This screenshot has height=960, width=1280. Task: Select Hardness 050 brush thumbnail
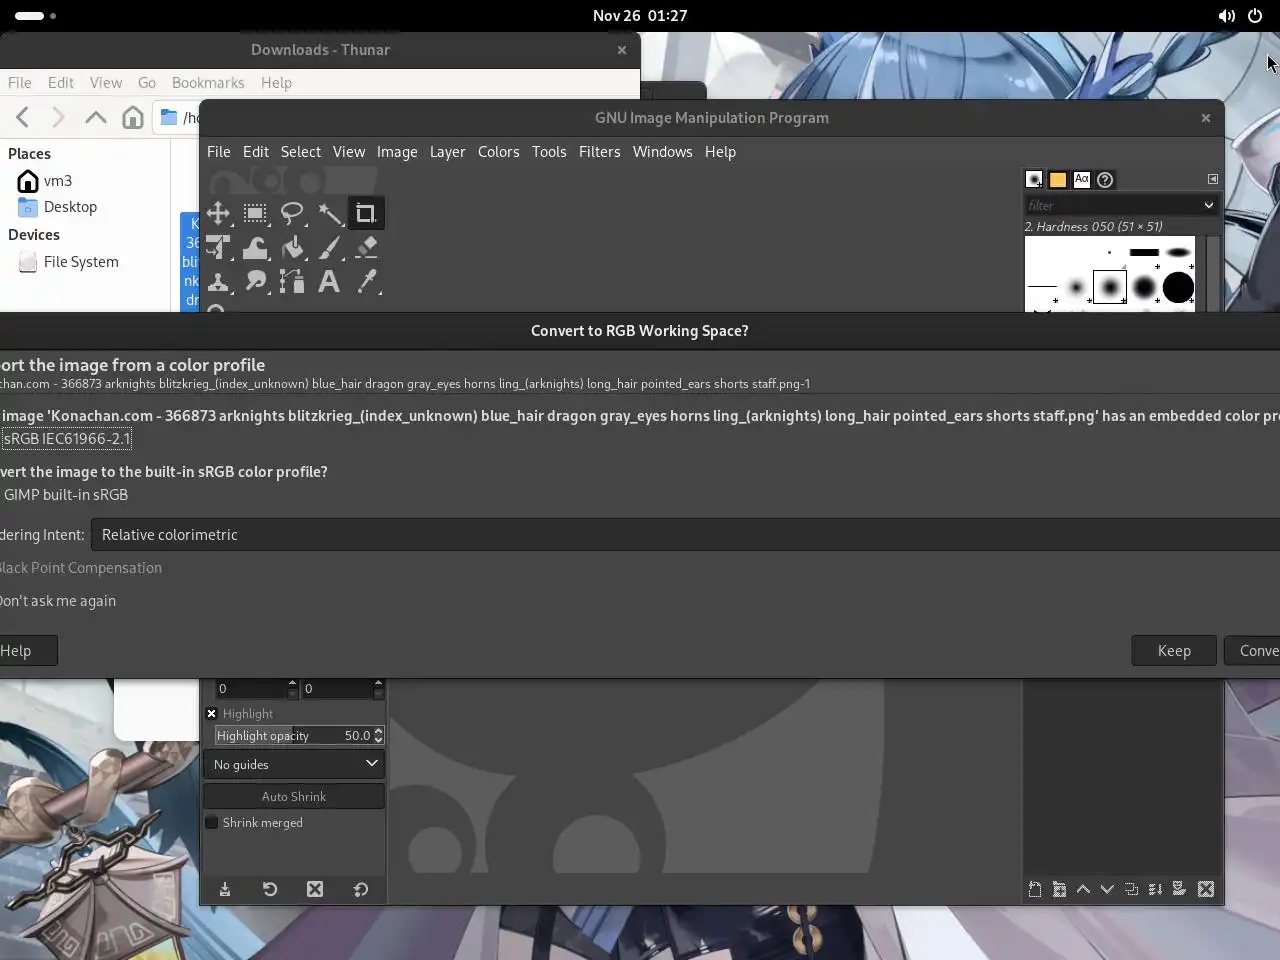(x=1110, y=287)
